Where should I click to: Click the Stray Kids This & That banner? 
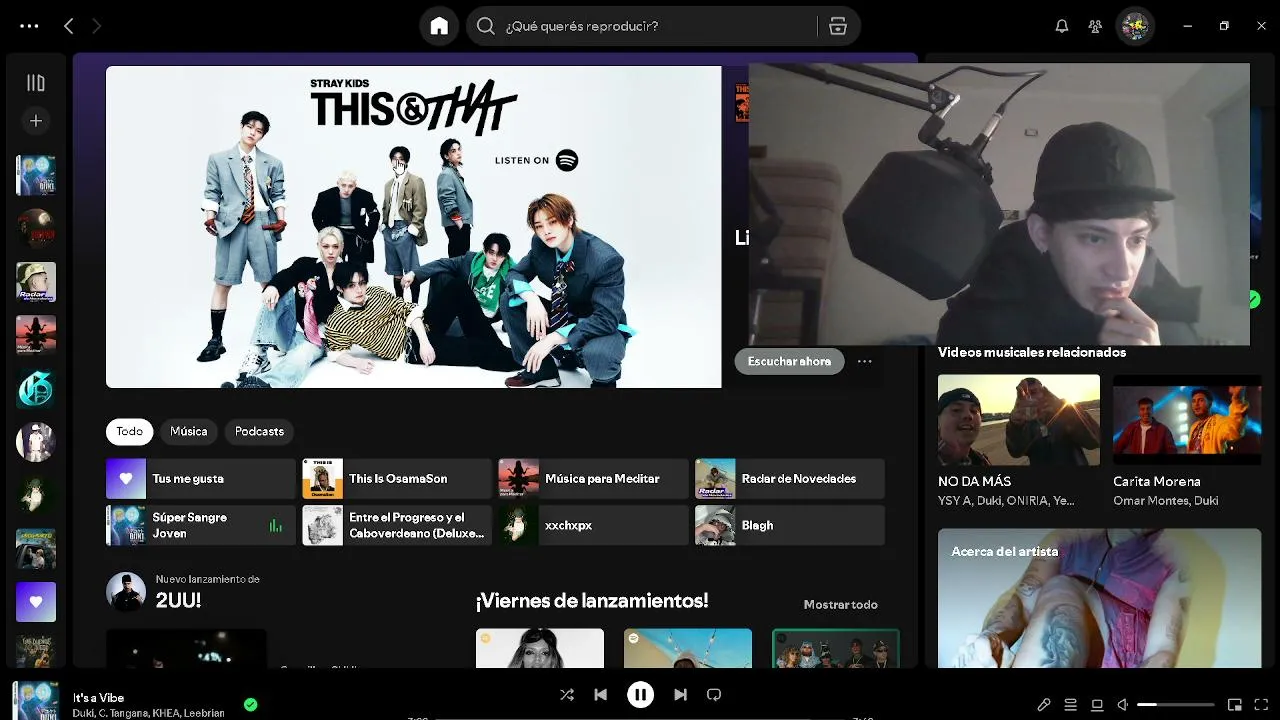tap(413, 227)
